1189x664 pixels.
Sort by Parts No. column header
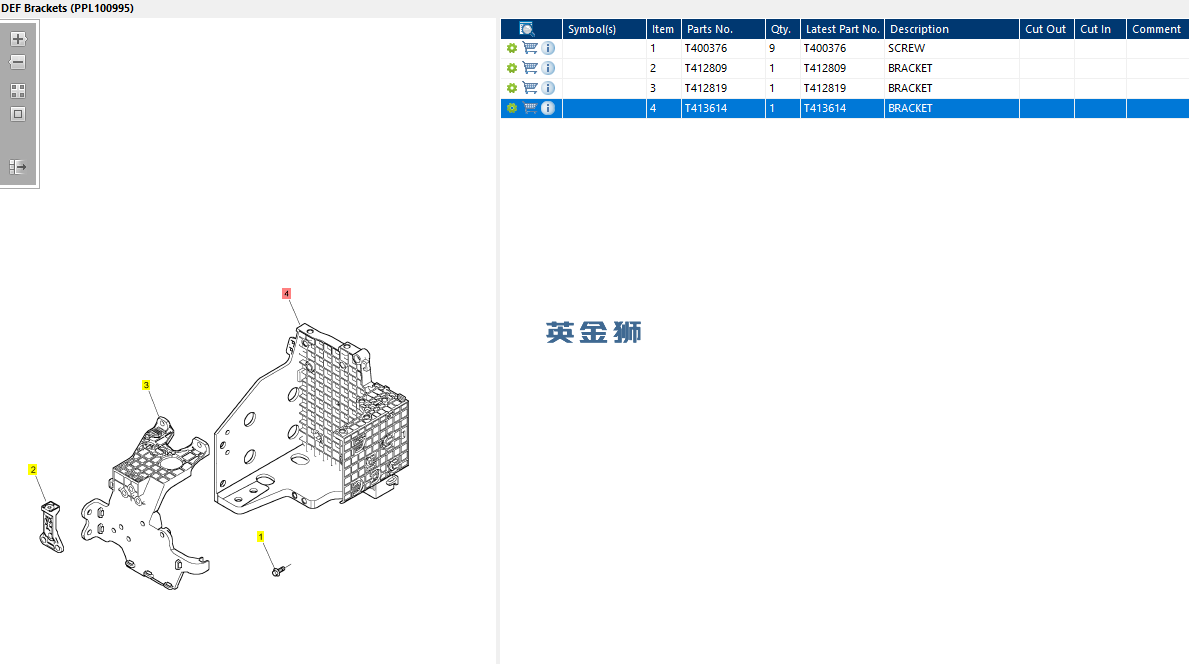(723, 29)
